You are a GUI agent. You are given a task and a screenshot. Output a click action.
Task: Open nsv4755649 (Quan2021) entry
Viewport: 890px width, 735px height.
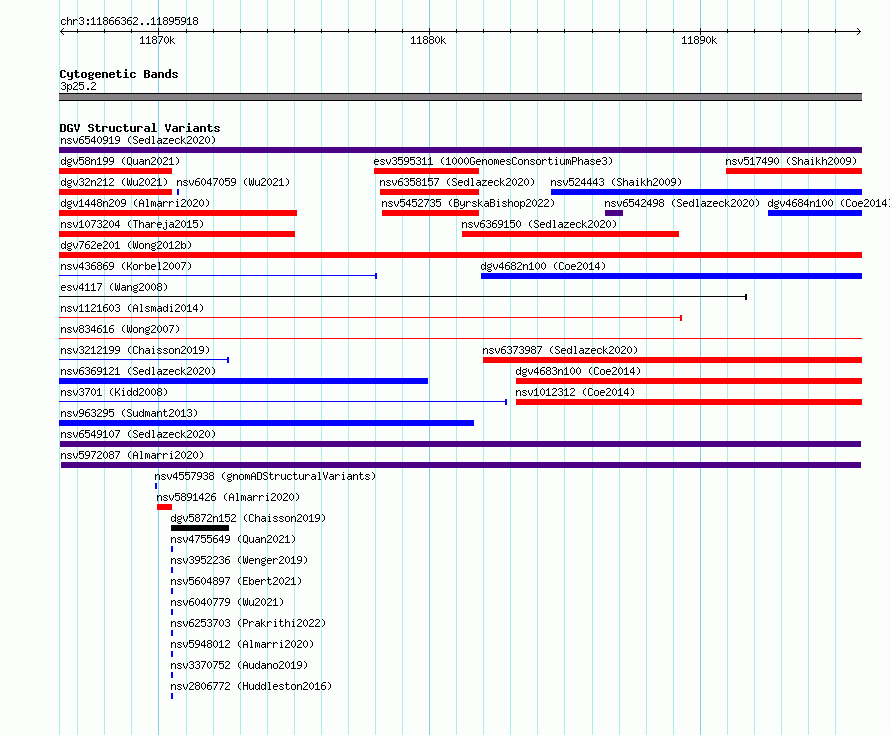233,539
